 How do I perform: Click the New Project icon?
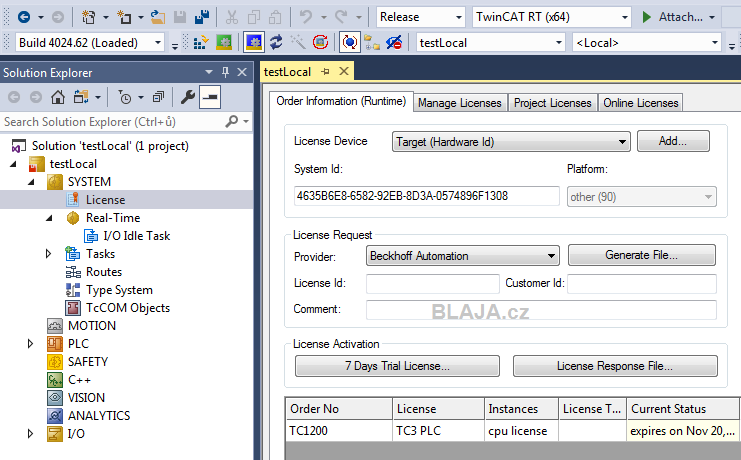(88, 17)
